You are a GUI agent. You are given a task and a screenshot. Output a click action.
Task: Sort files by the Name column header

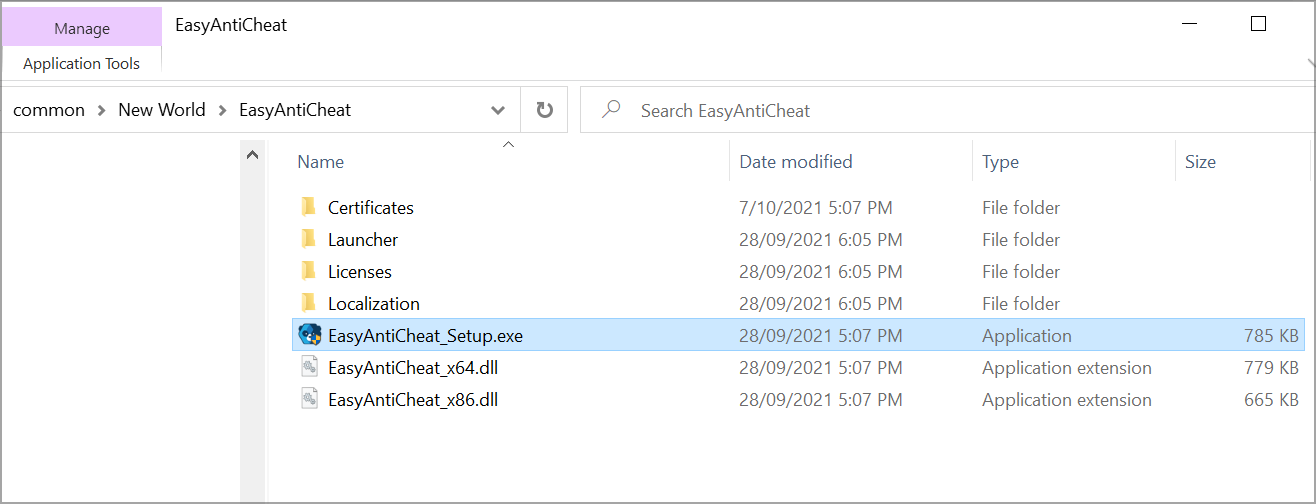(x=320, y=162)
